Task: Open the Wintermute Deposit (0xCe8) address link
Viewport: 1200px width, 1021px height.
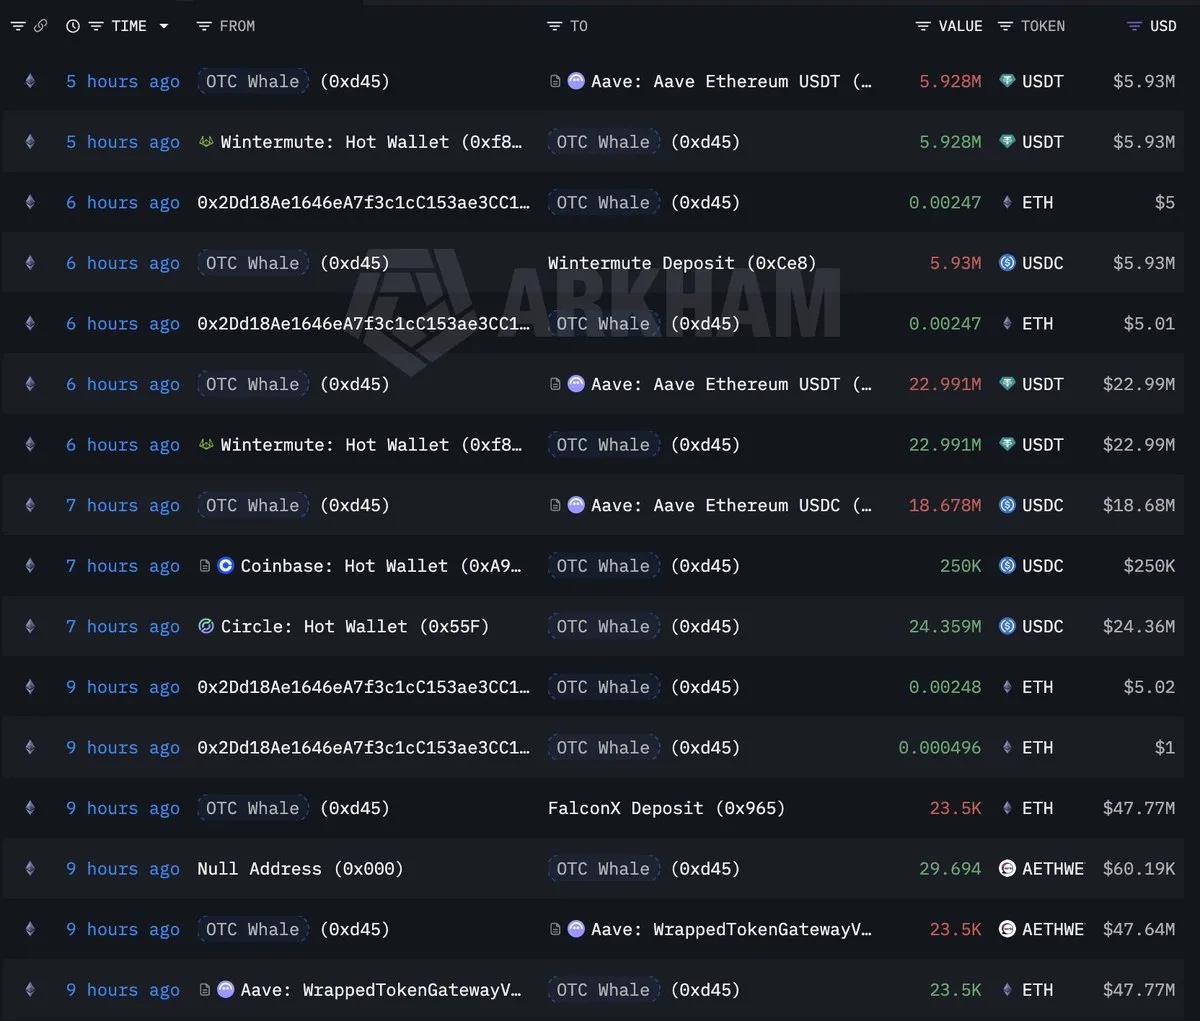Action: point(681,263)
